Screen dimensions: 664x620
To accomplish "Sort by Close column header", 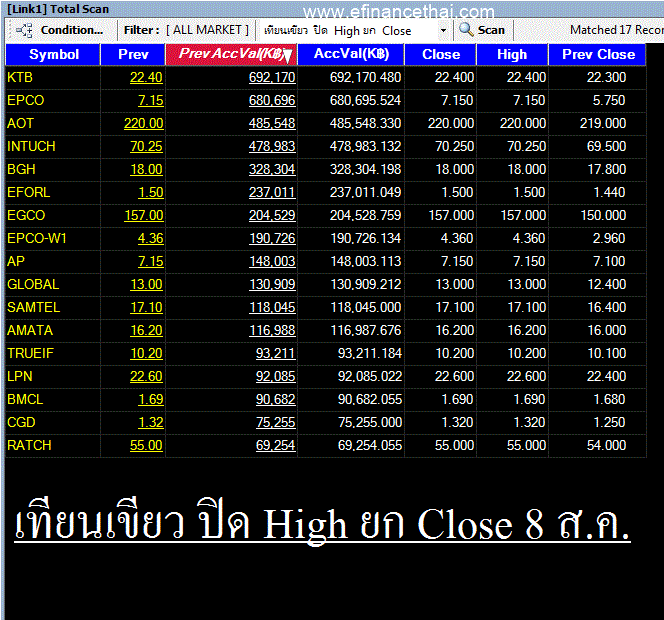I will pyautogui.click(x=440, y=54).
